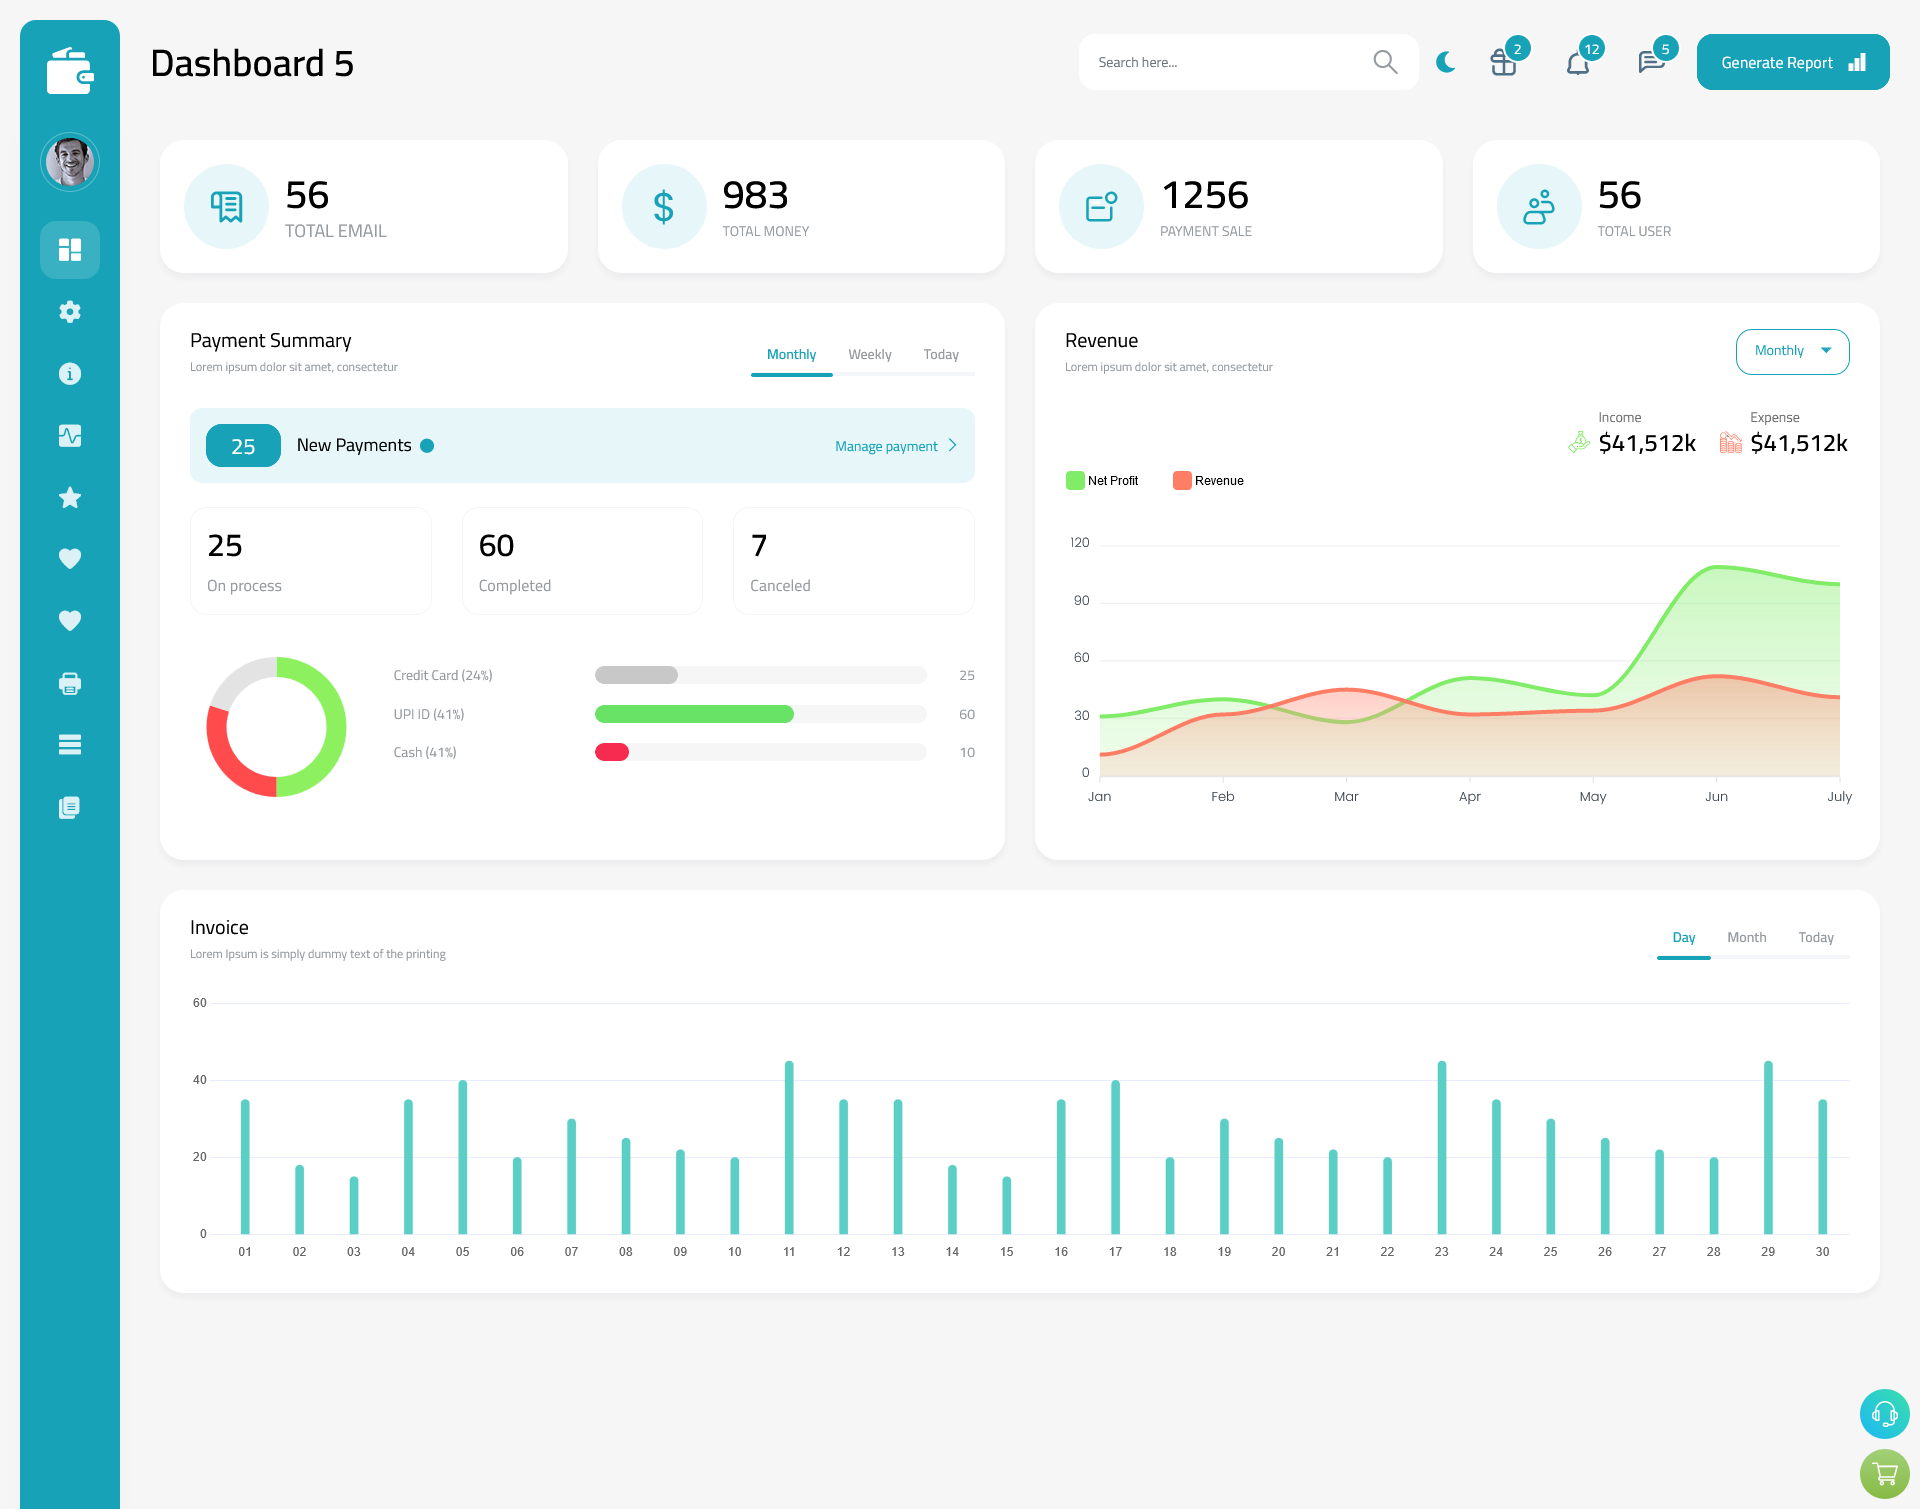The height and width of the screenshot is (1509, 1920).
Task: Click the star/favorites icon in sidebar
Action: pyautogui.click(x=70, y=497)
